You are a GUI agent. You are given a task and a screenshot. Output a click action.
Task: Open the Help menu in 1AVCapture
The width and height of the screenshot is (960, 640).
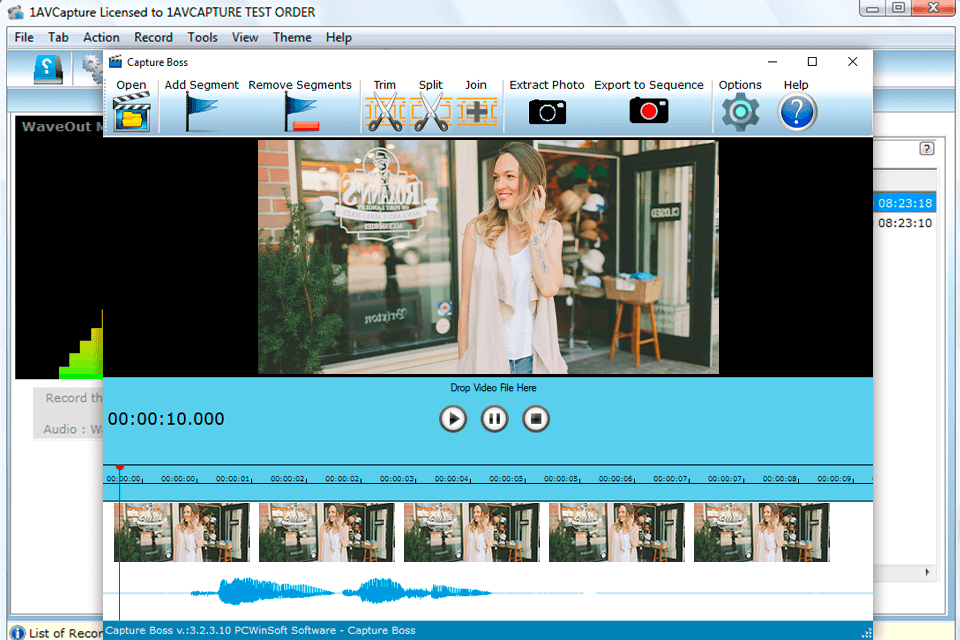[x=339, y=37]
